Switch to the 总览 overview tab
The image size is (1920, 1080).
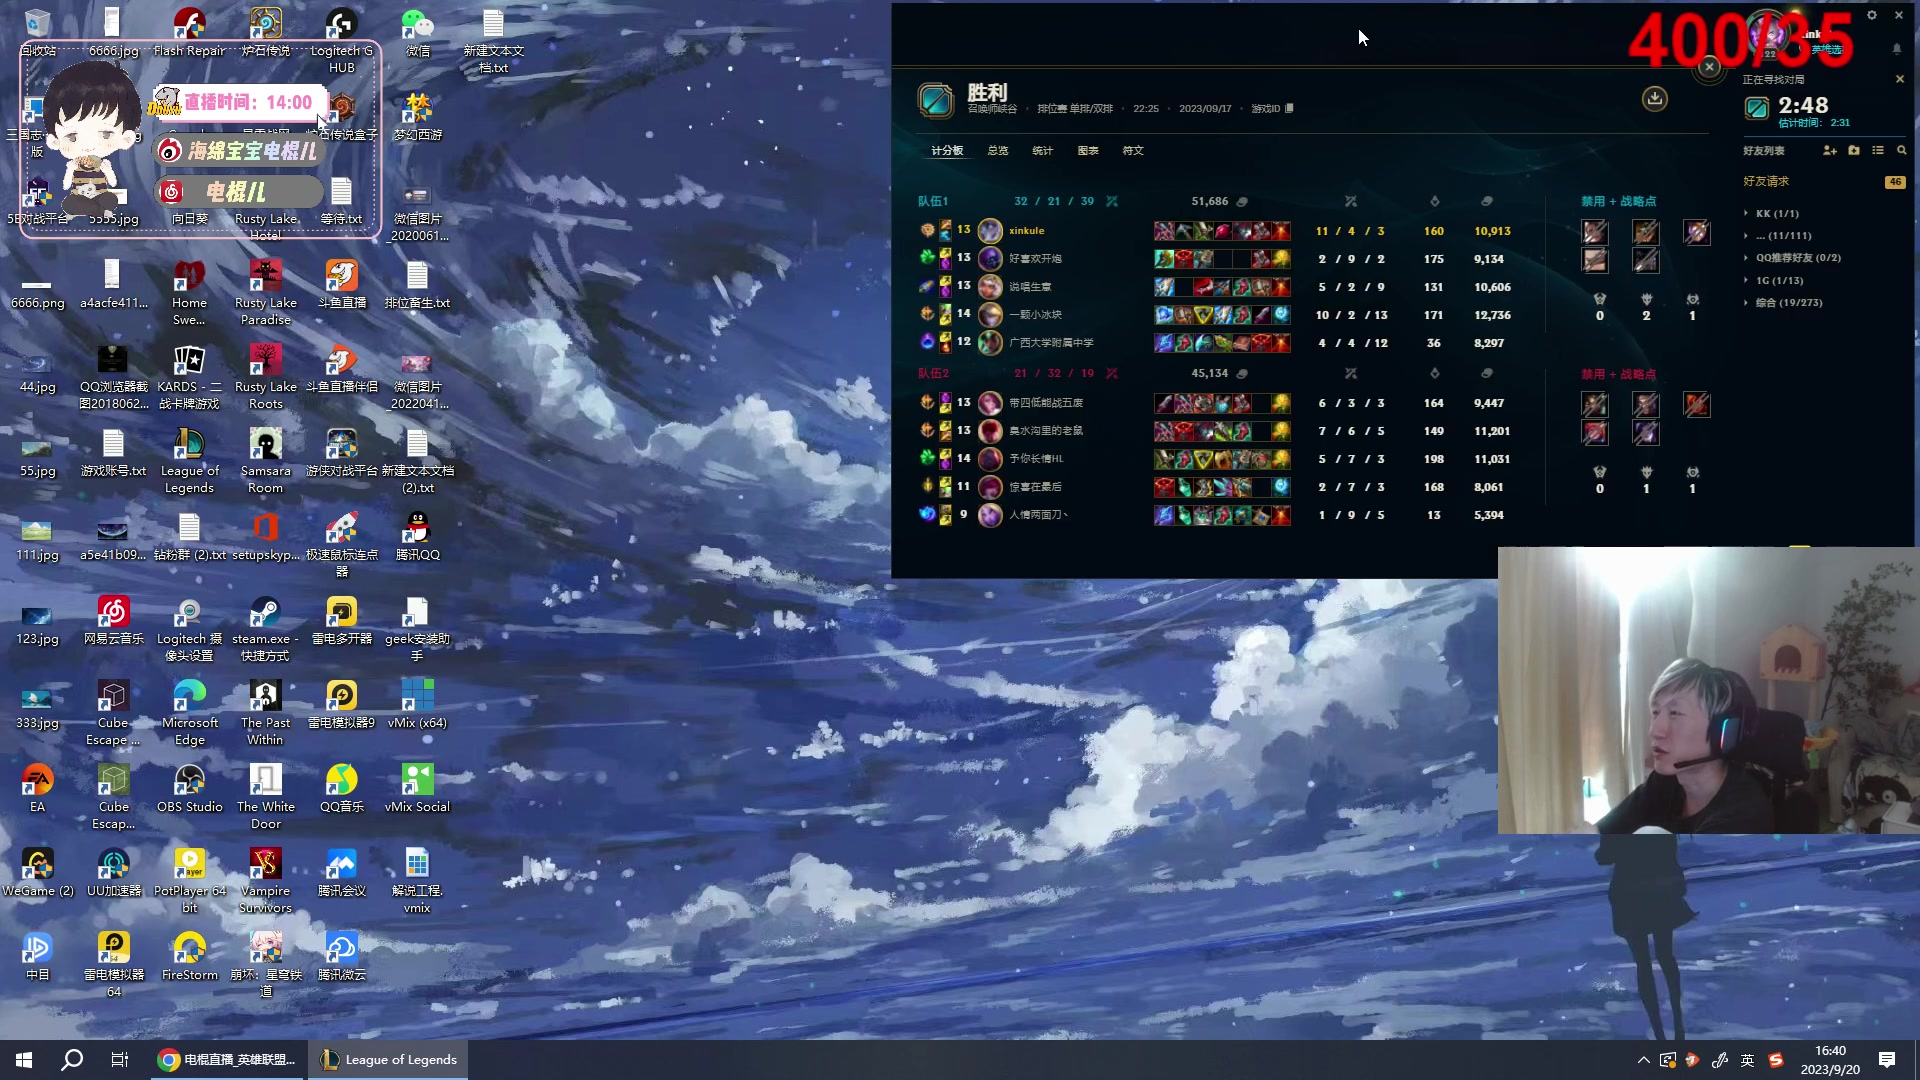998,151
